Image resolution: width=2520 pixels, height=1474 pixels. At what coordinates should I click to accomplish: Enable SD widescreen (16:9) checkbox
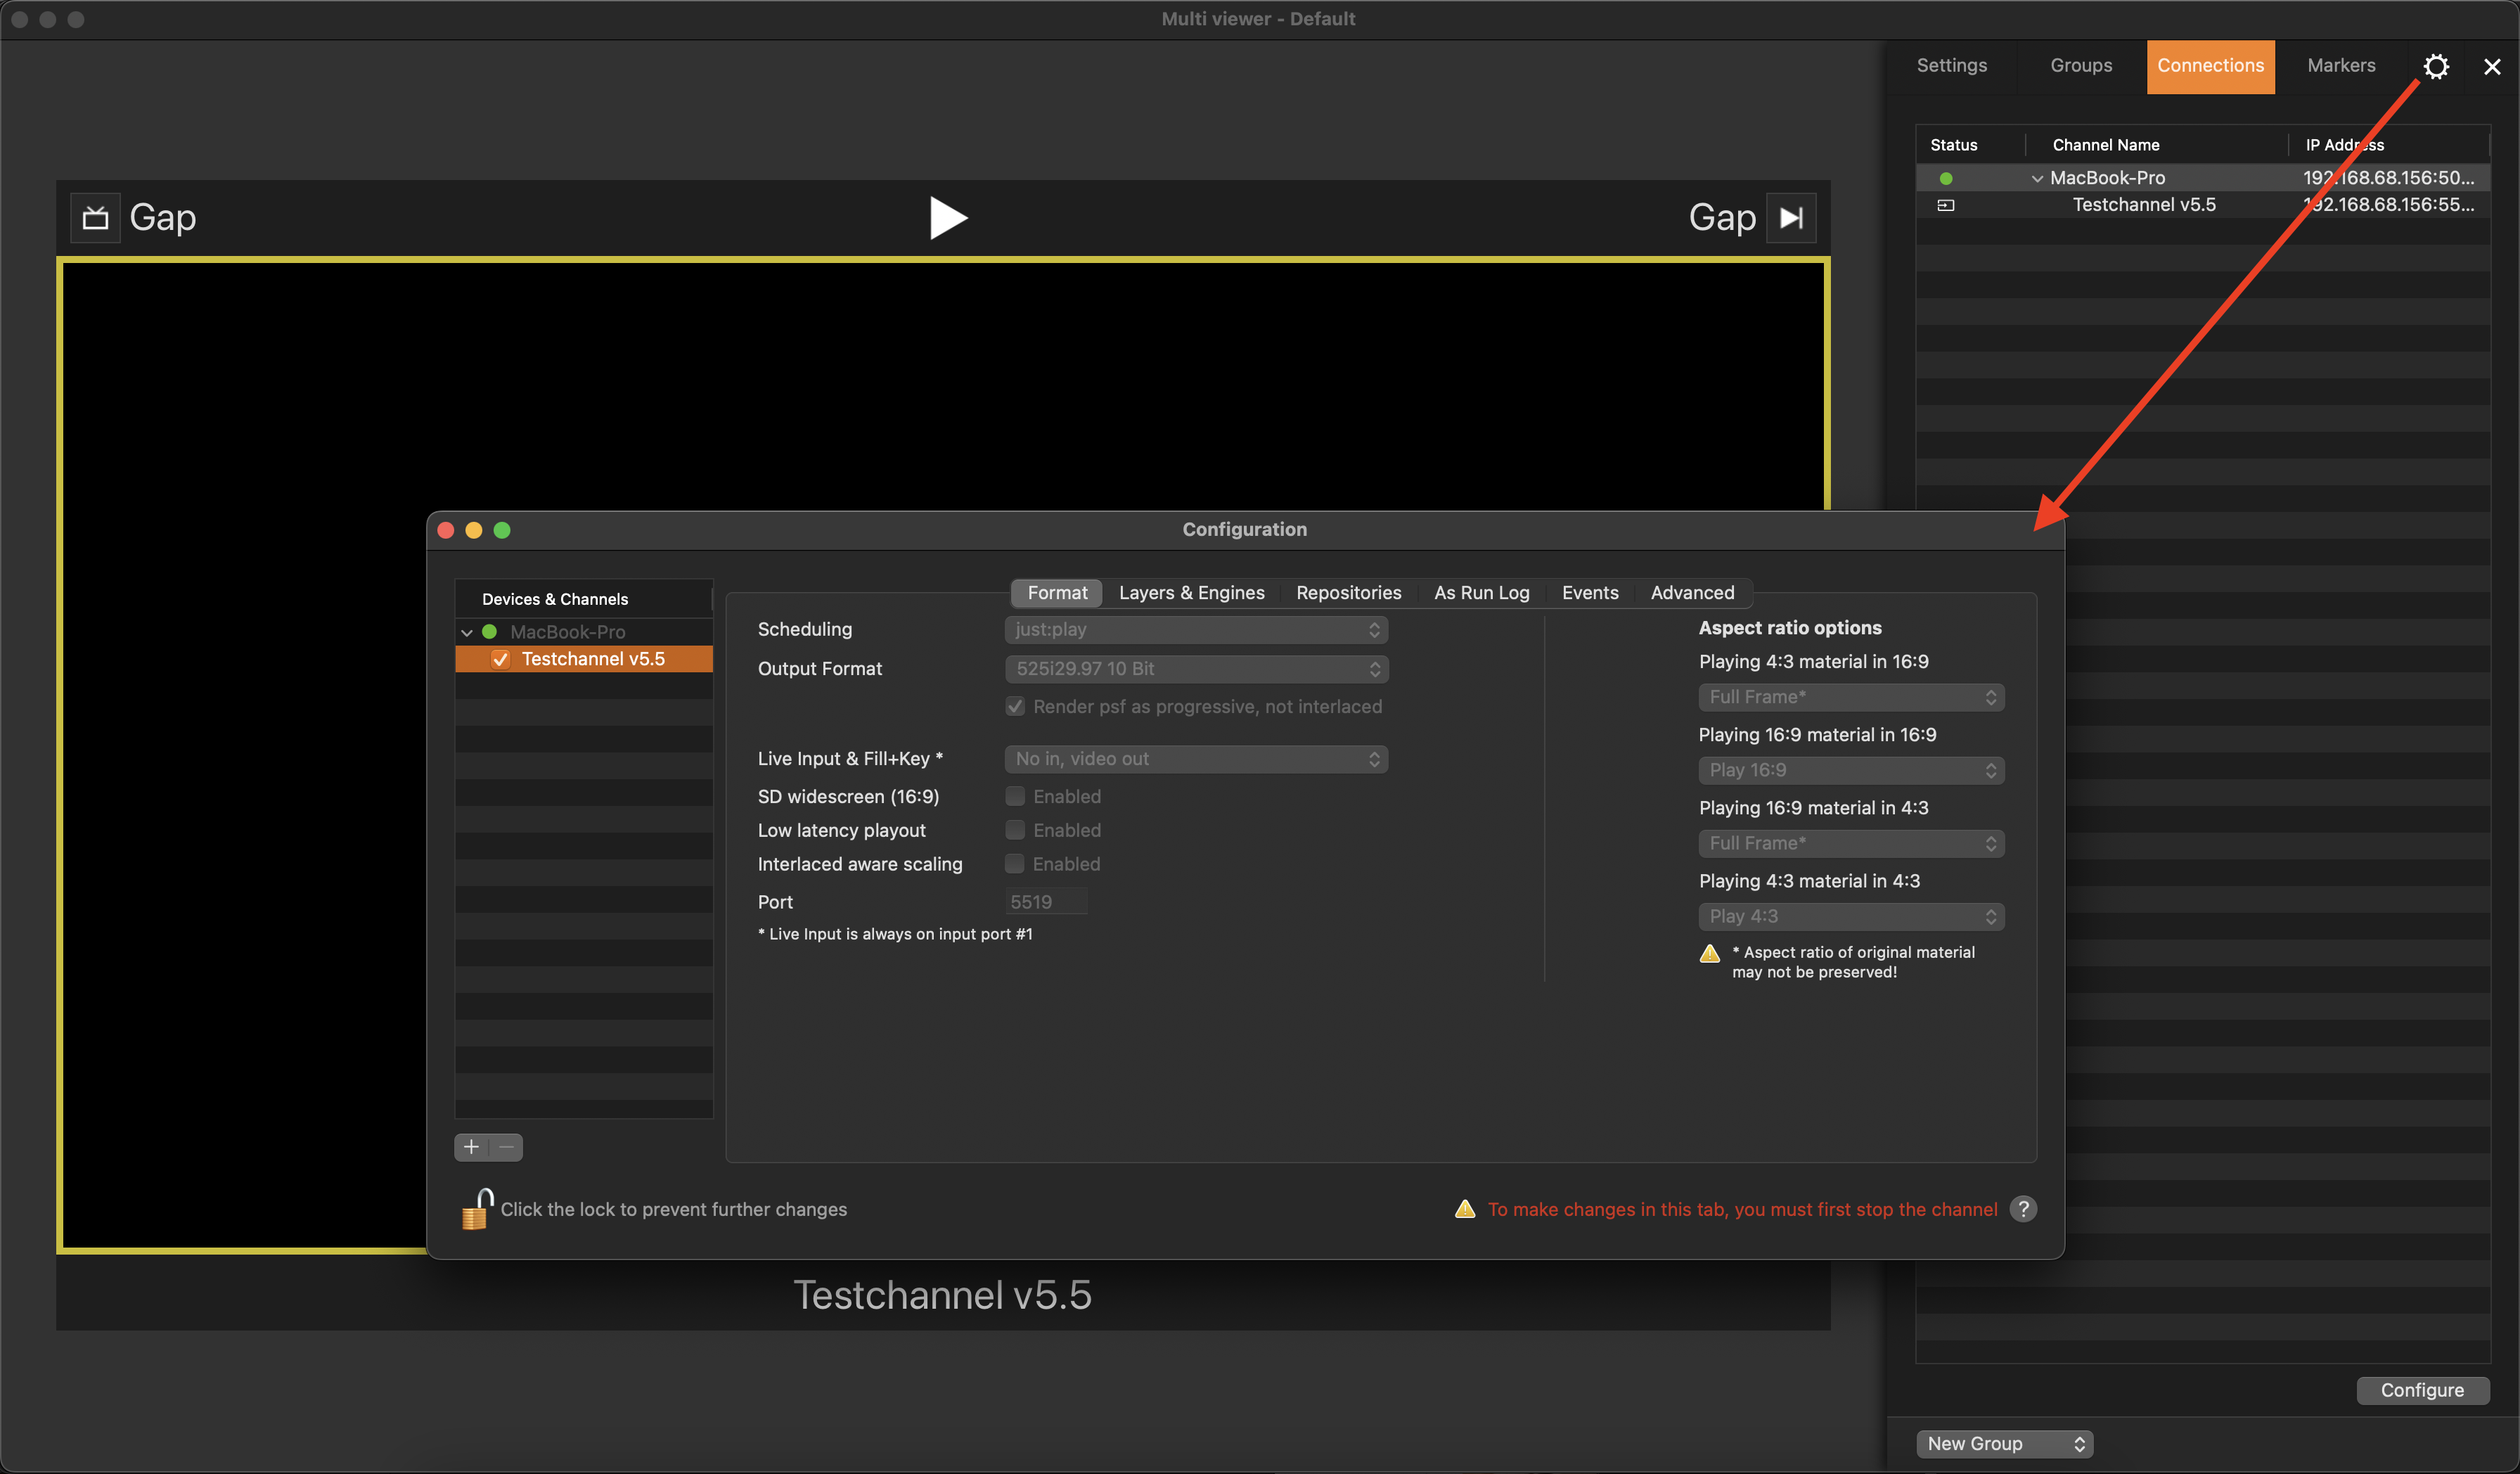pyautogui.click(x=1015, y=796)
